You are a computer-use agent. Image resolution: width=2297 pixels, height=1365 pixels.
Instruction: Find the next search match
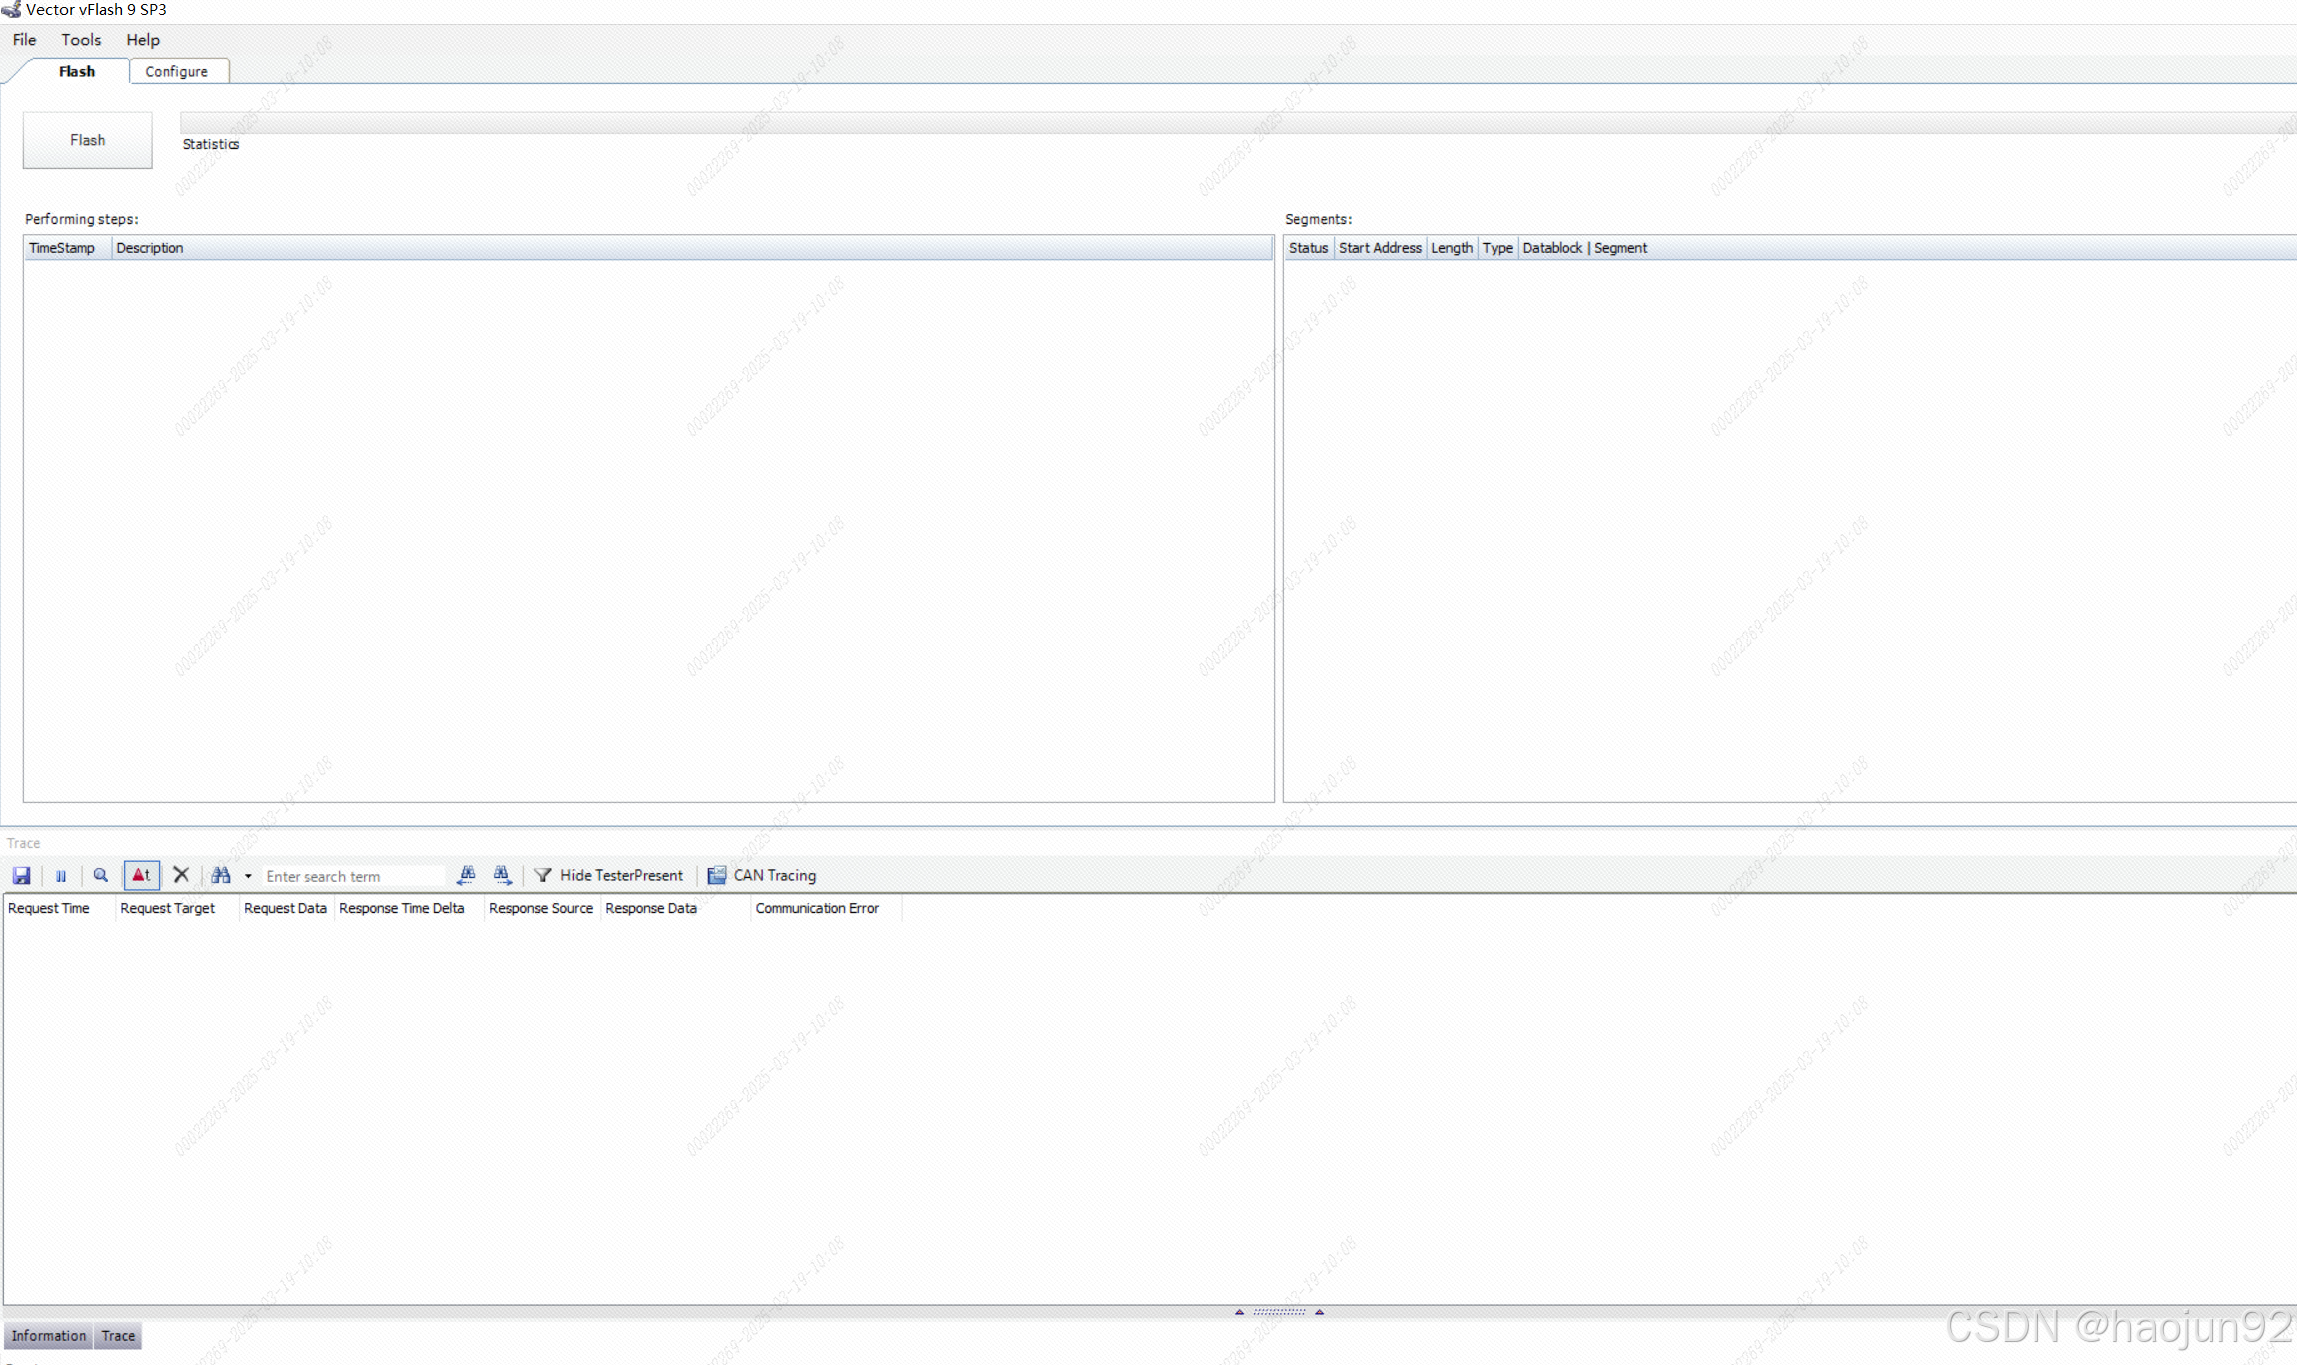502,876
